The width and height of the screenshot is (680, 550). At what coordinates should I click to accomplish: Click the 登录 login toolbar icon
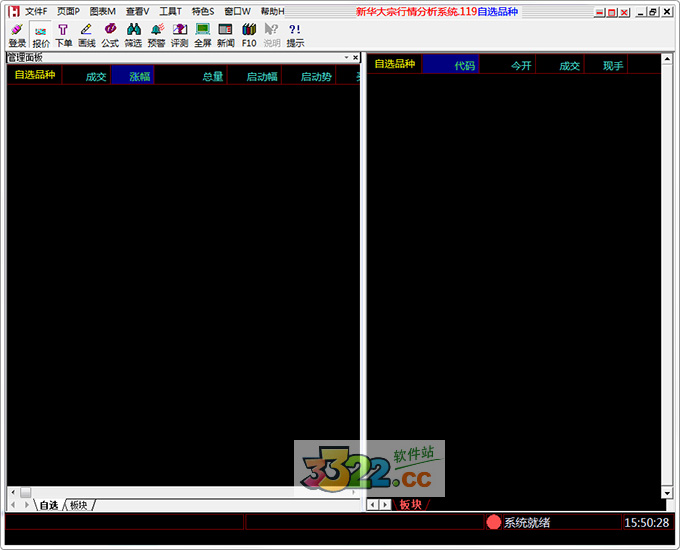17,35
